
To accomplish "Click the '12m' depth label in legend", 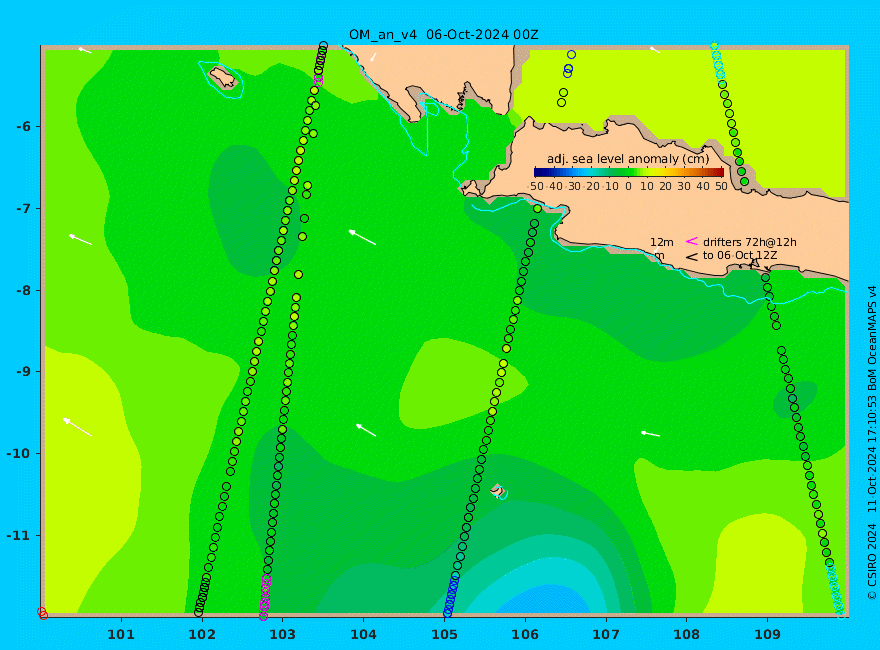I will click(662, 242).
